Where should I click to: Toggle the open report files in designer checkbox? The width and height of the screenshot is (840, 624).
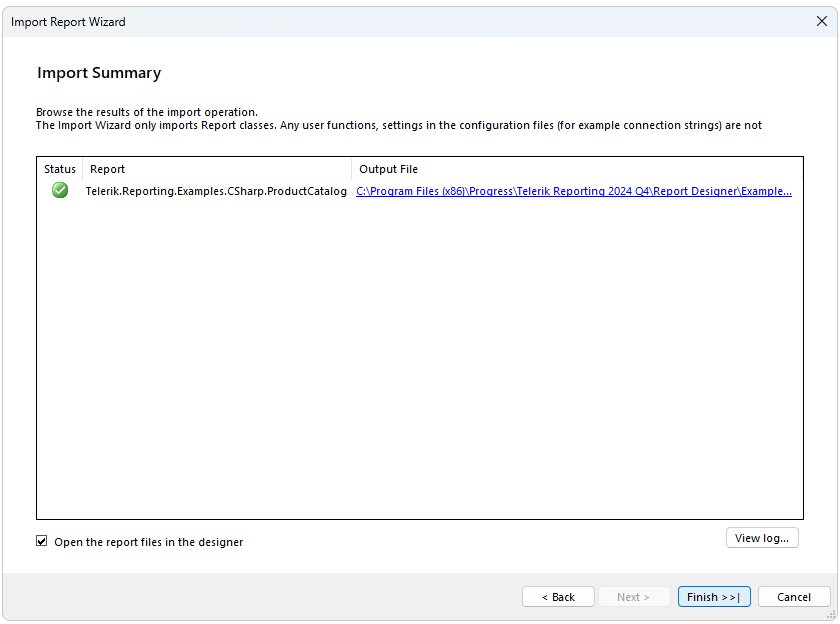42,541
